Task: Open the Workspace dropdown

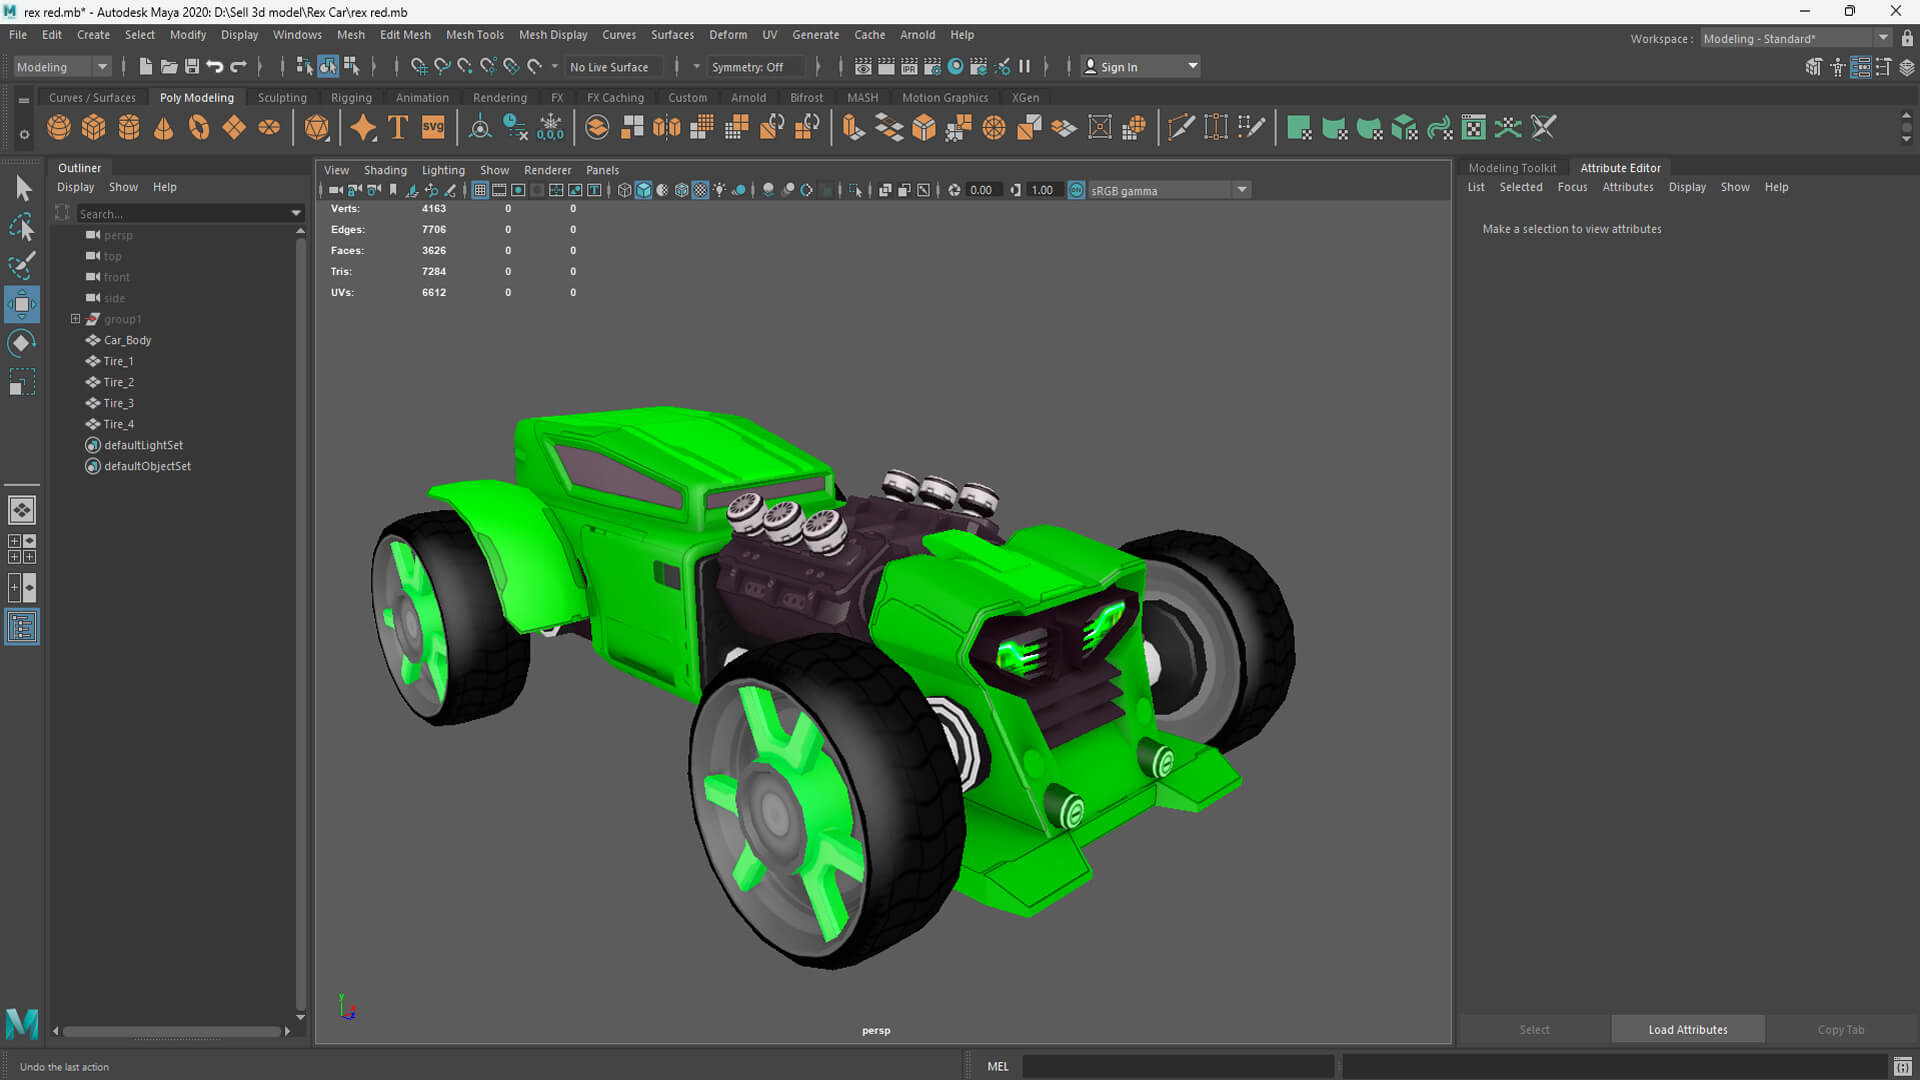Action: [x=1796, y=38]
